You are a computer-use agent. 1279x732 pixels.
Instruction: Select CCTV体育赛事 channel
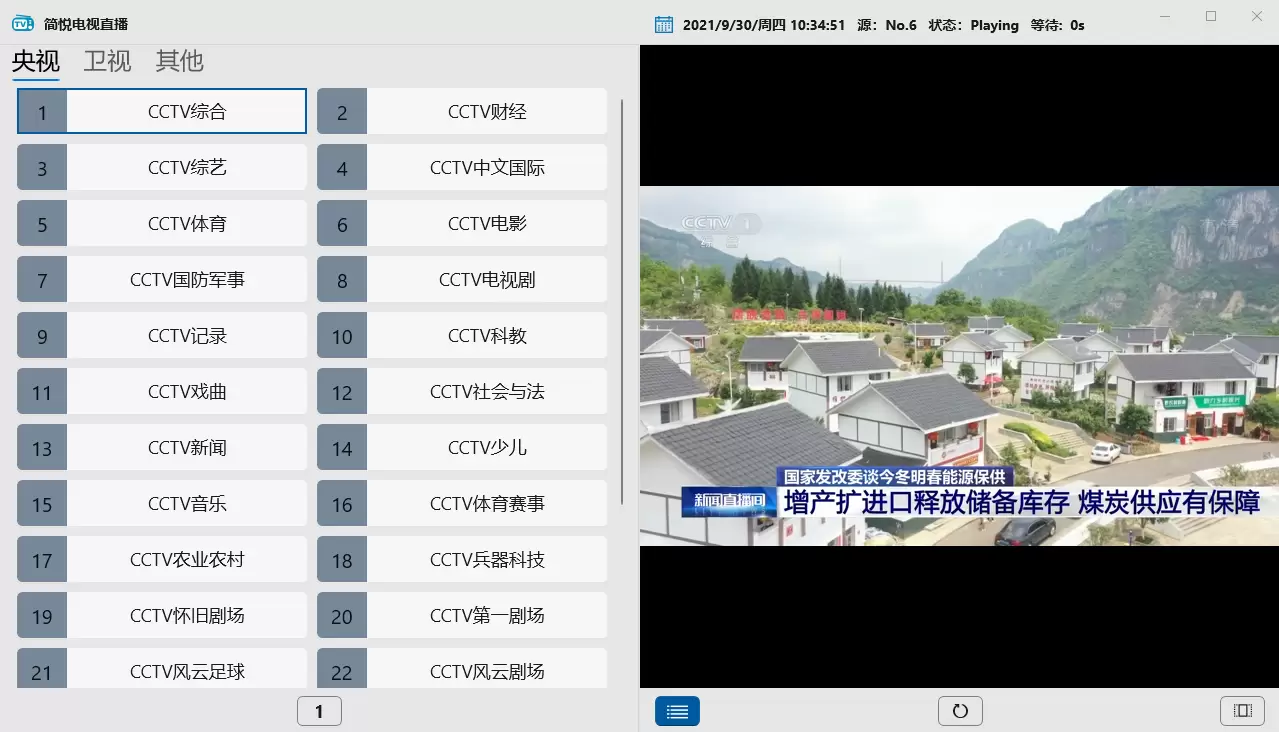[462, 503]
